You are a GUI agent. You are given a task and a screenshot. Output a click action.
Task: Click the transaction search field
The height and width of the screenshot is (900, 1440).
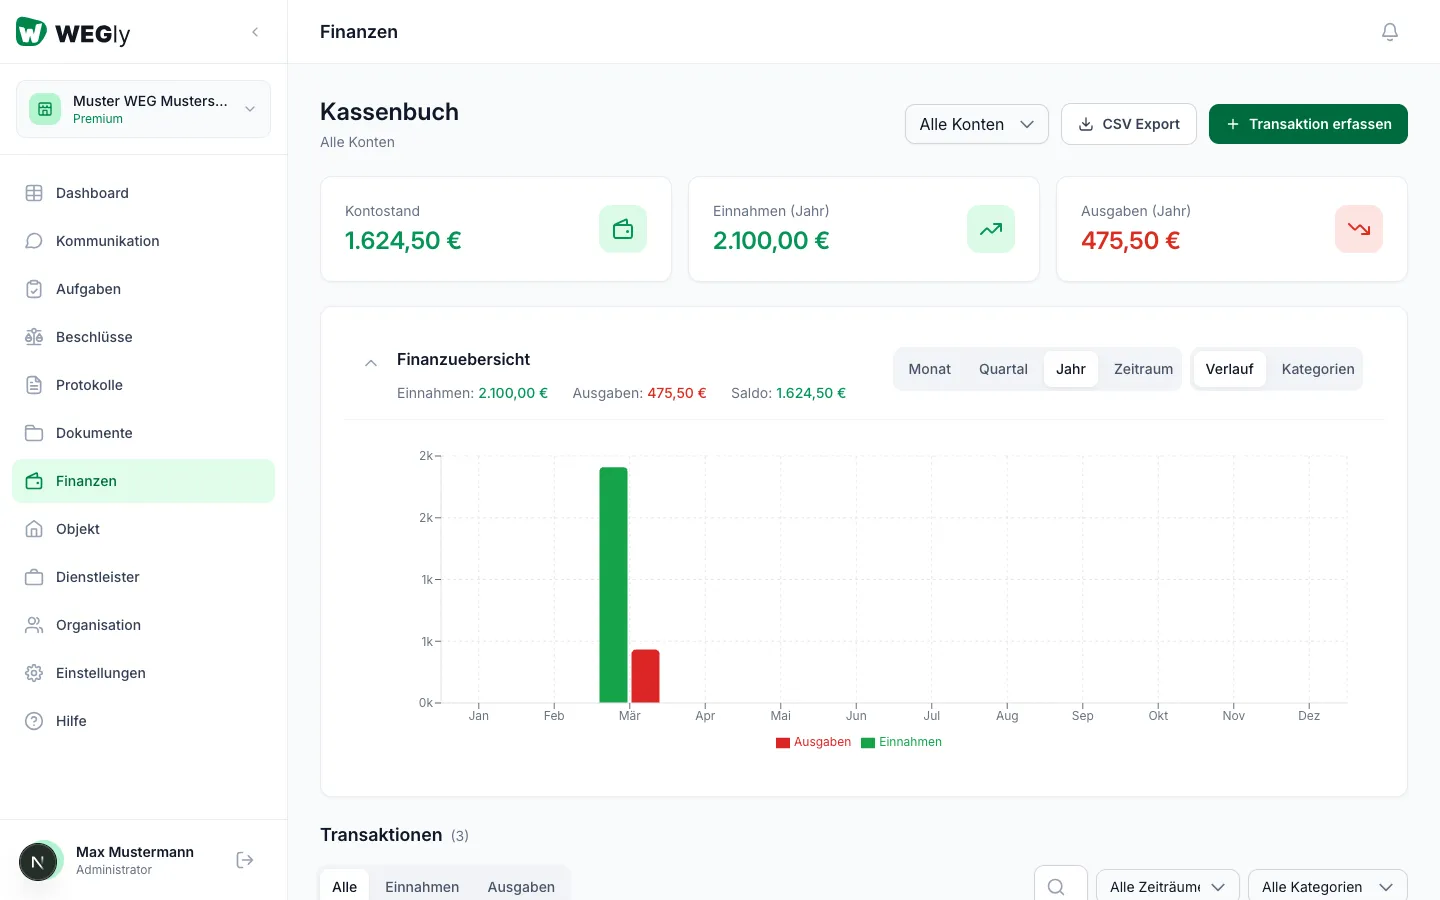[1059, 886]
